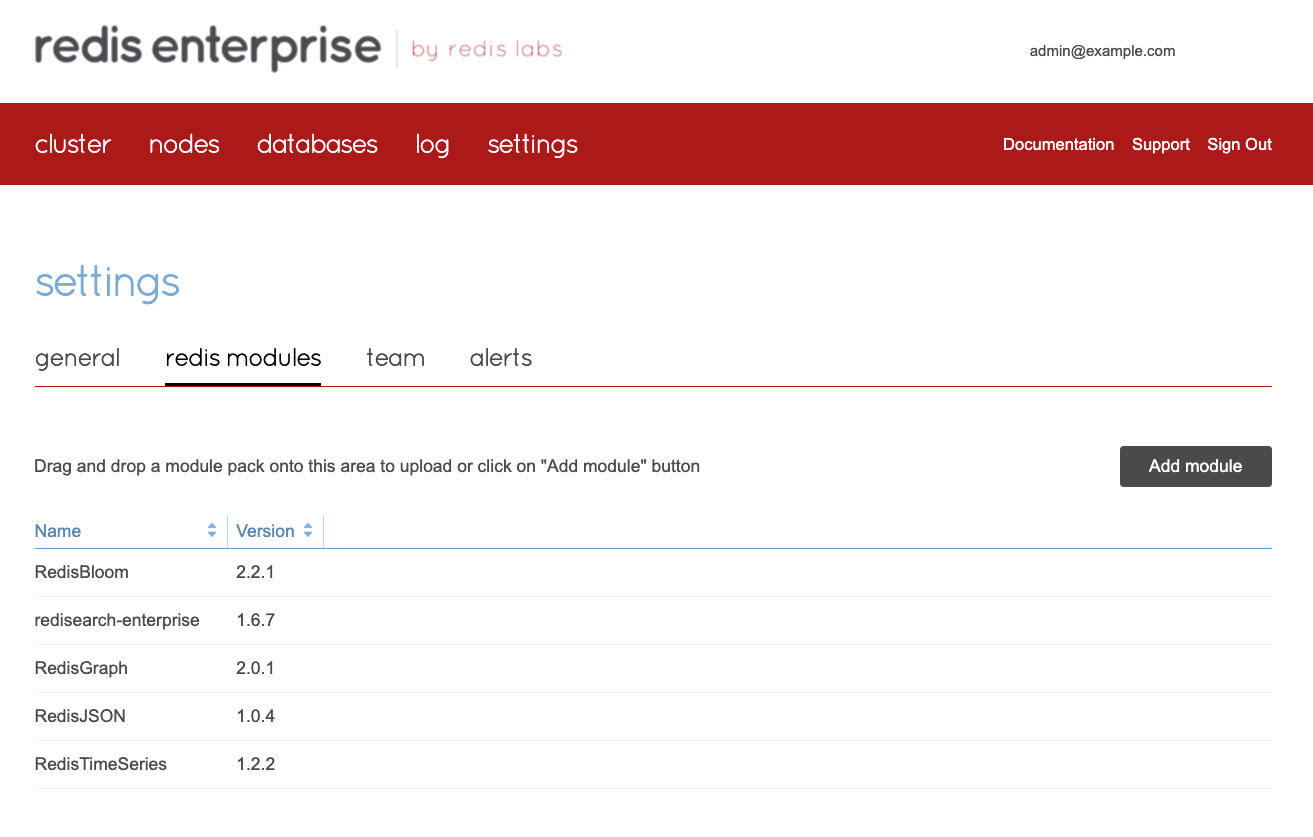
Task: Select the redis modules tab
Action: 243,358
